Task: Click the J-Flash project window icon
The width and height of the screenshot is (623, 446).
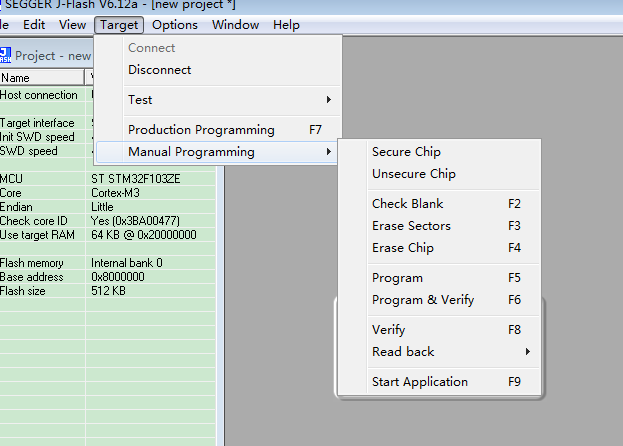Action: (6, 55)
